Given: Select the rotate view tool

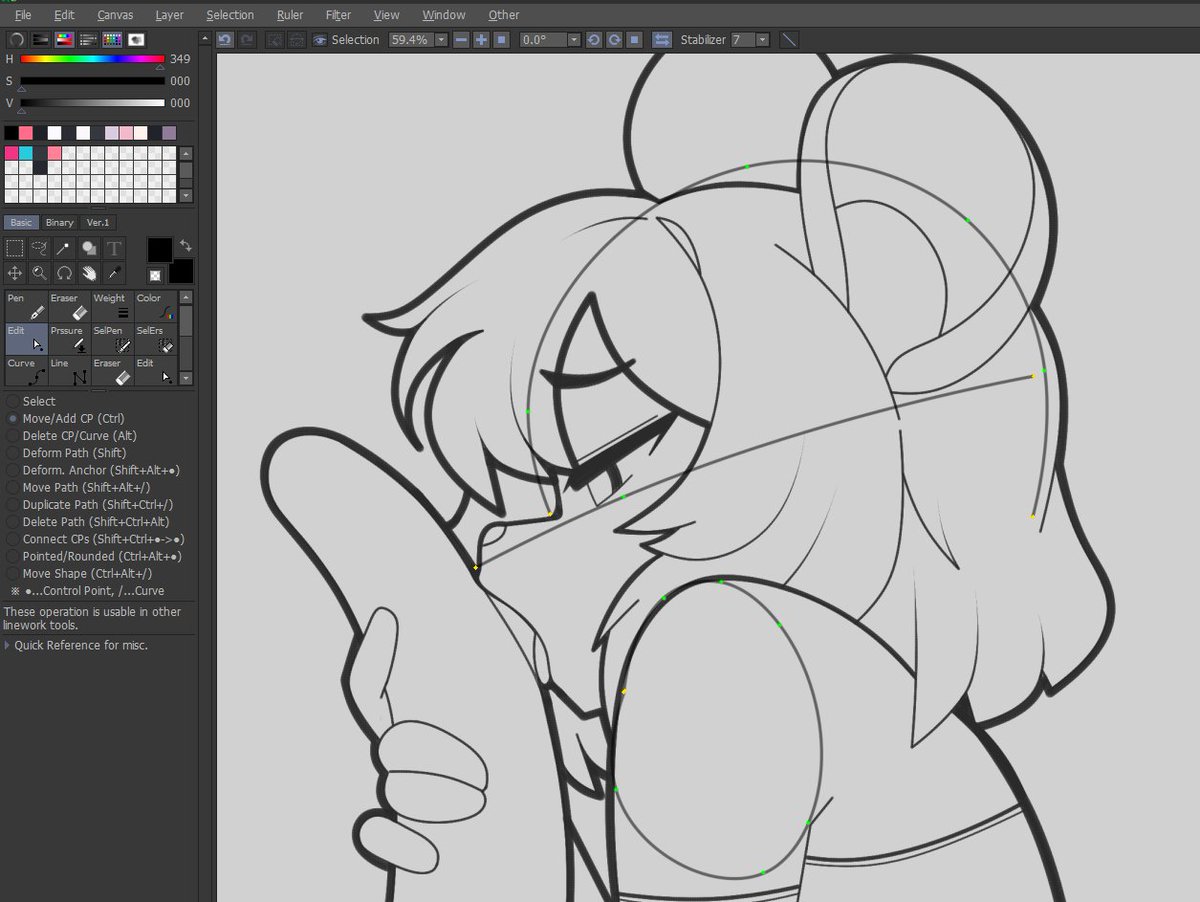Looking at the screenshot, I should [x=65, y=272].
